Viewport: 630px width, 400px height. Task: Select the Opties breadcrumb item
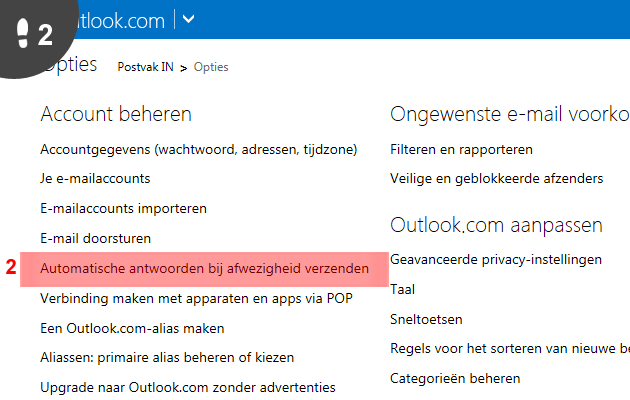(x=211, y=67)
